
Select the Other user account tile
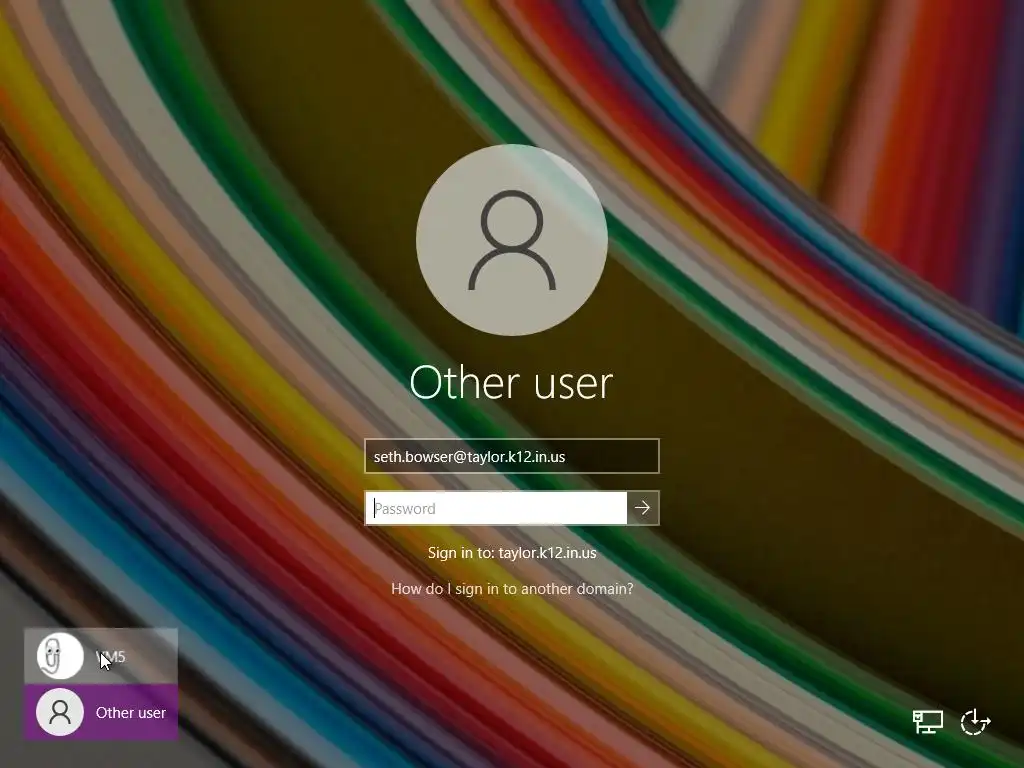101,712
